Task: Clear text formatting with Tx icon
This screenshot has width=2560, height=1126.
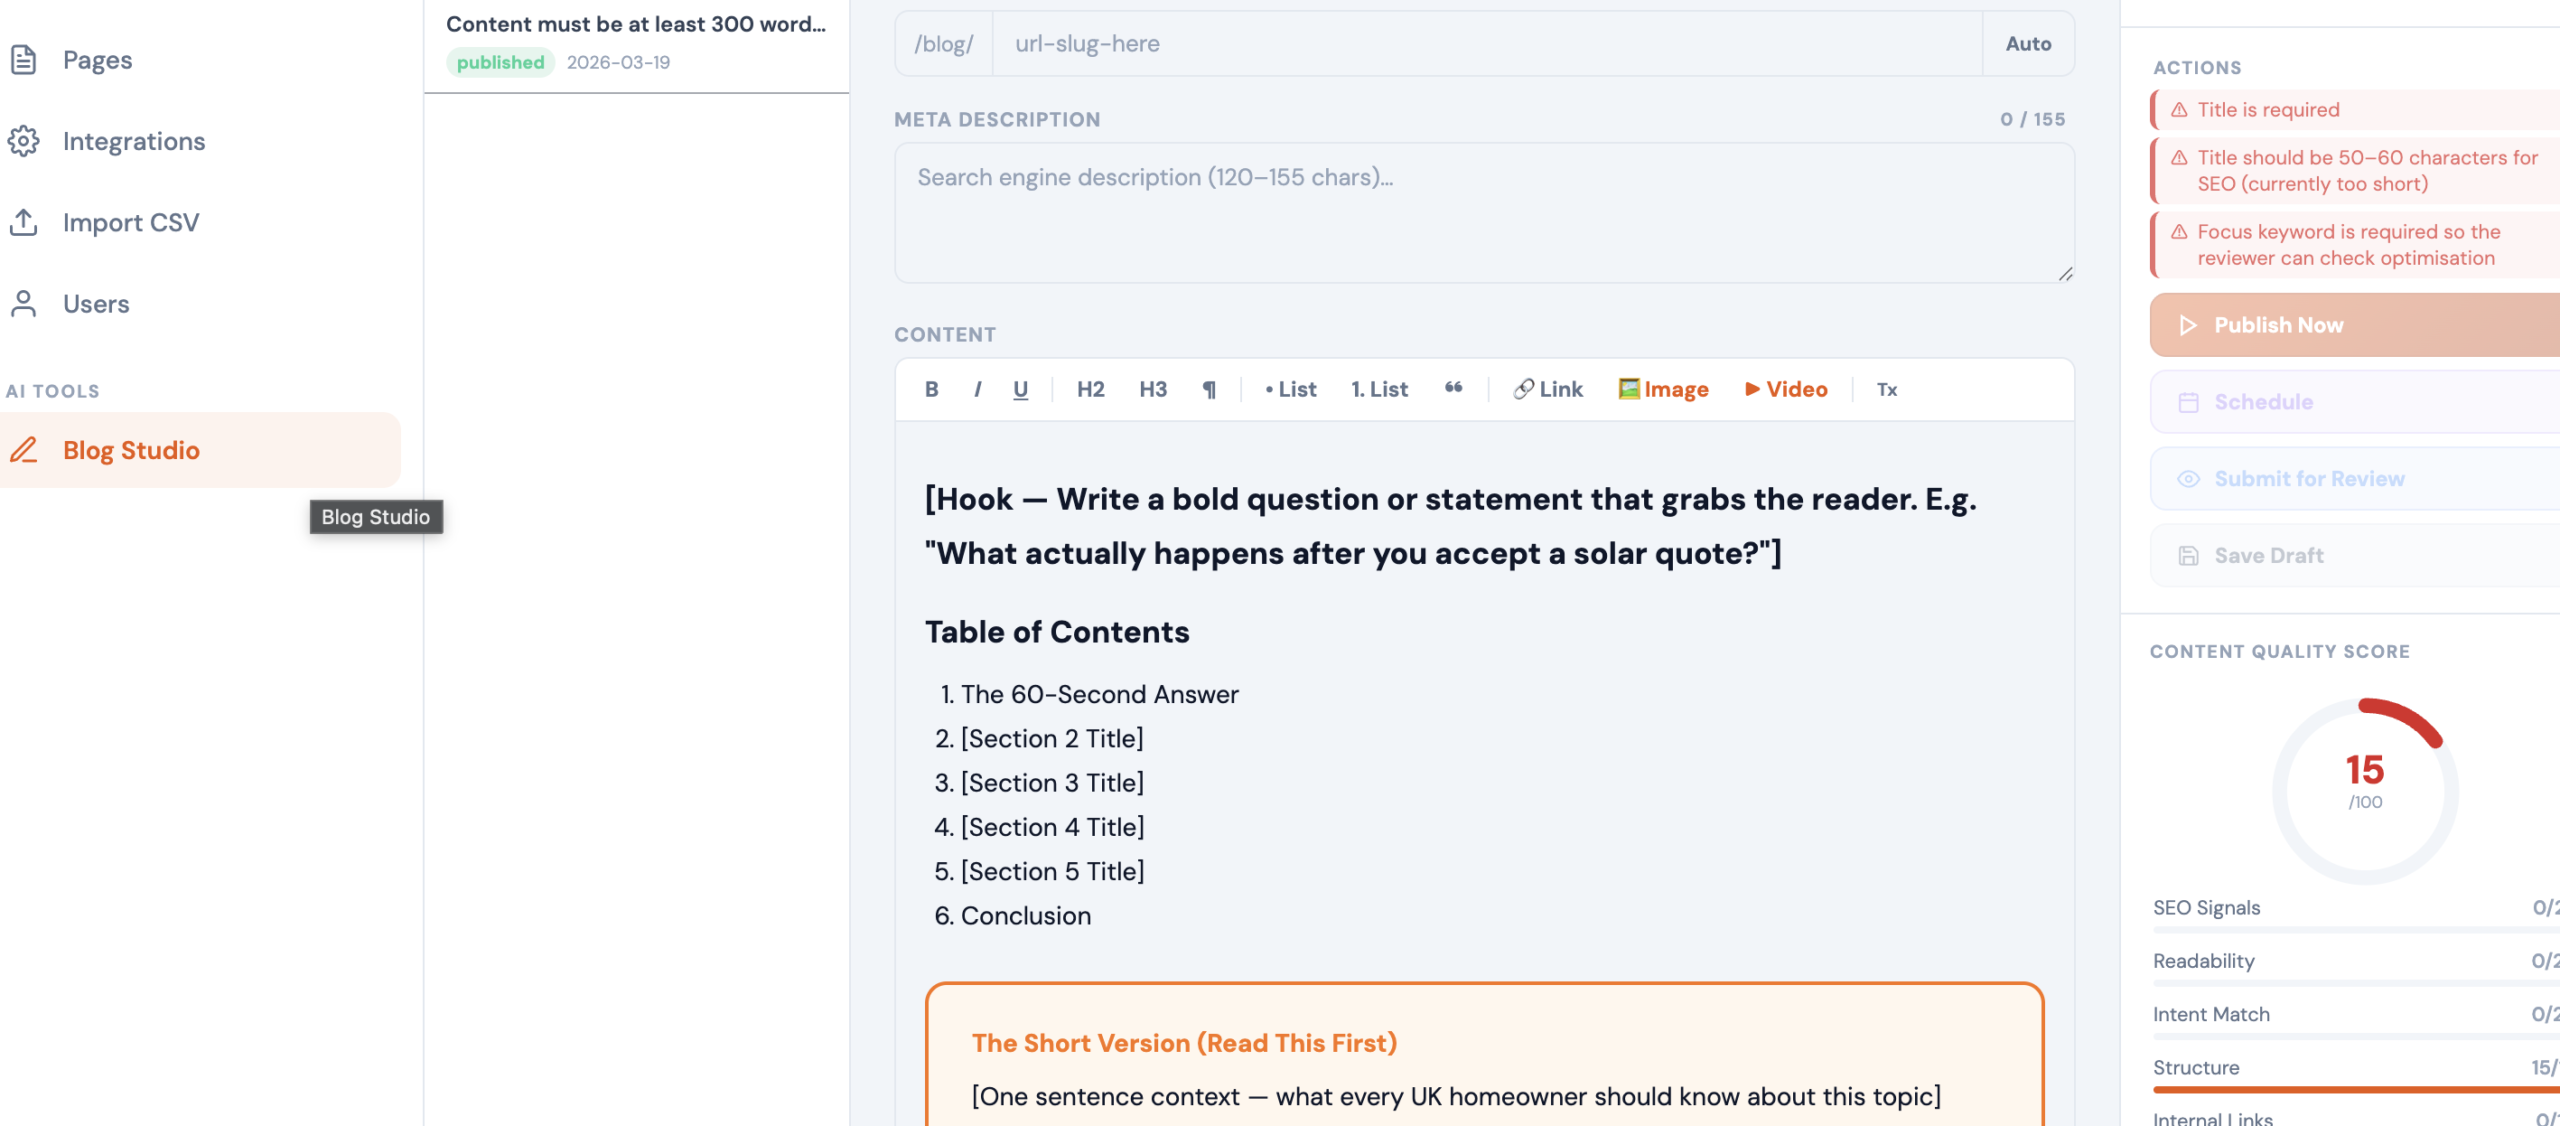Action: [x=1886, y=389]
